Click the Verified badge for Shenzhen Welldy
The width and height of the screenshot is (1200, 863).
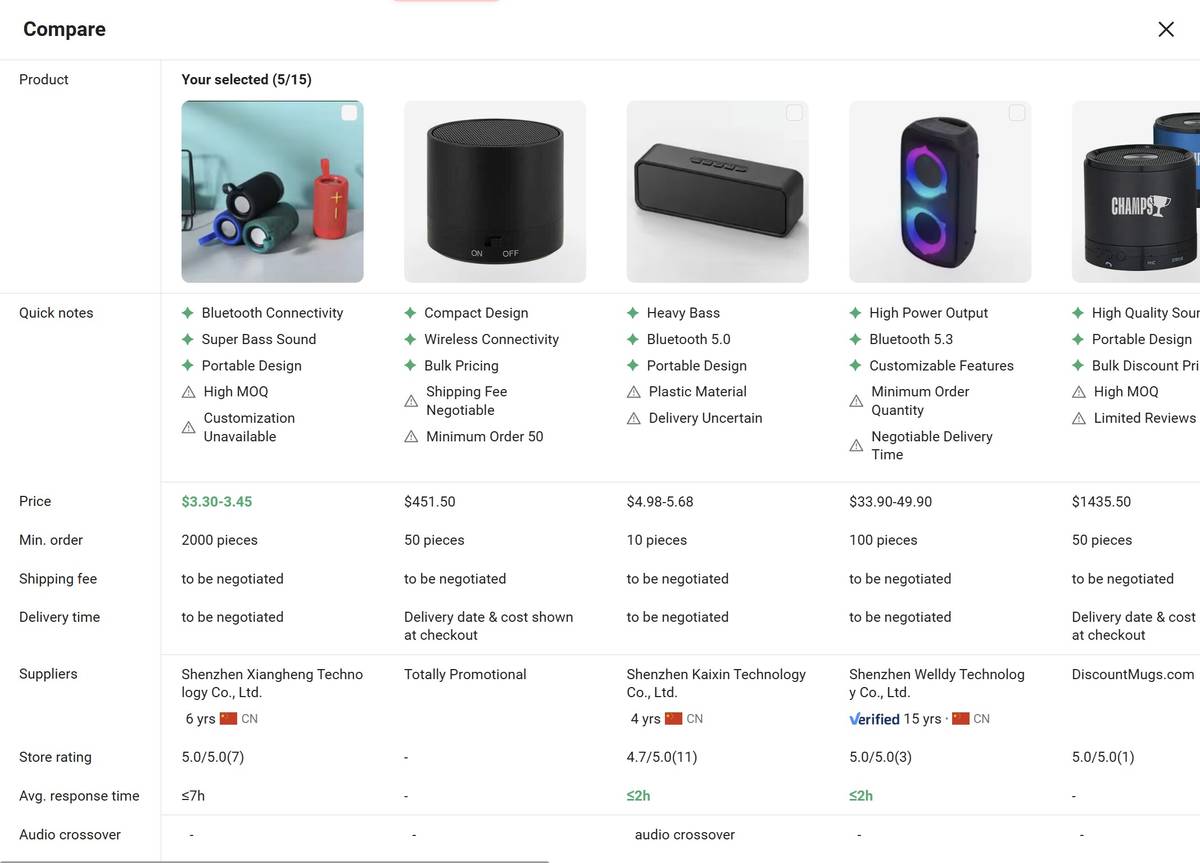coord(874,718)
